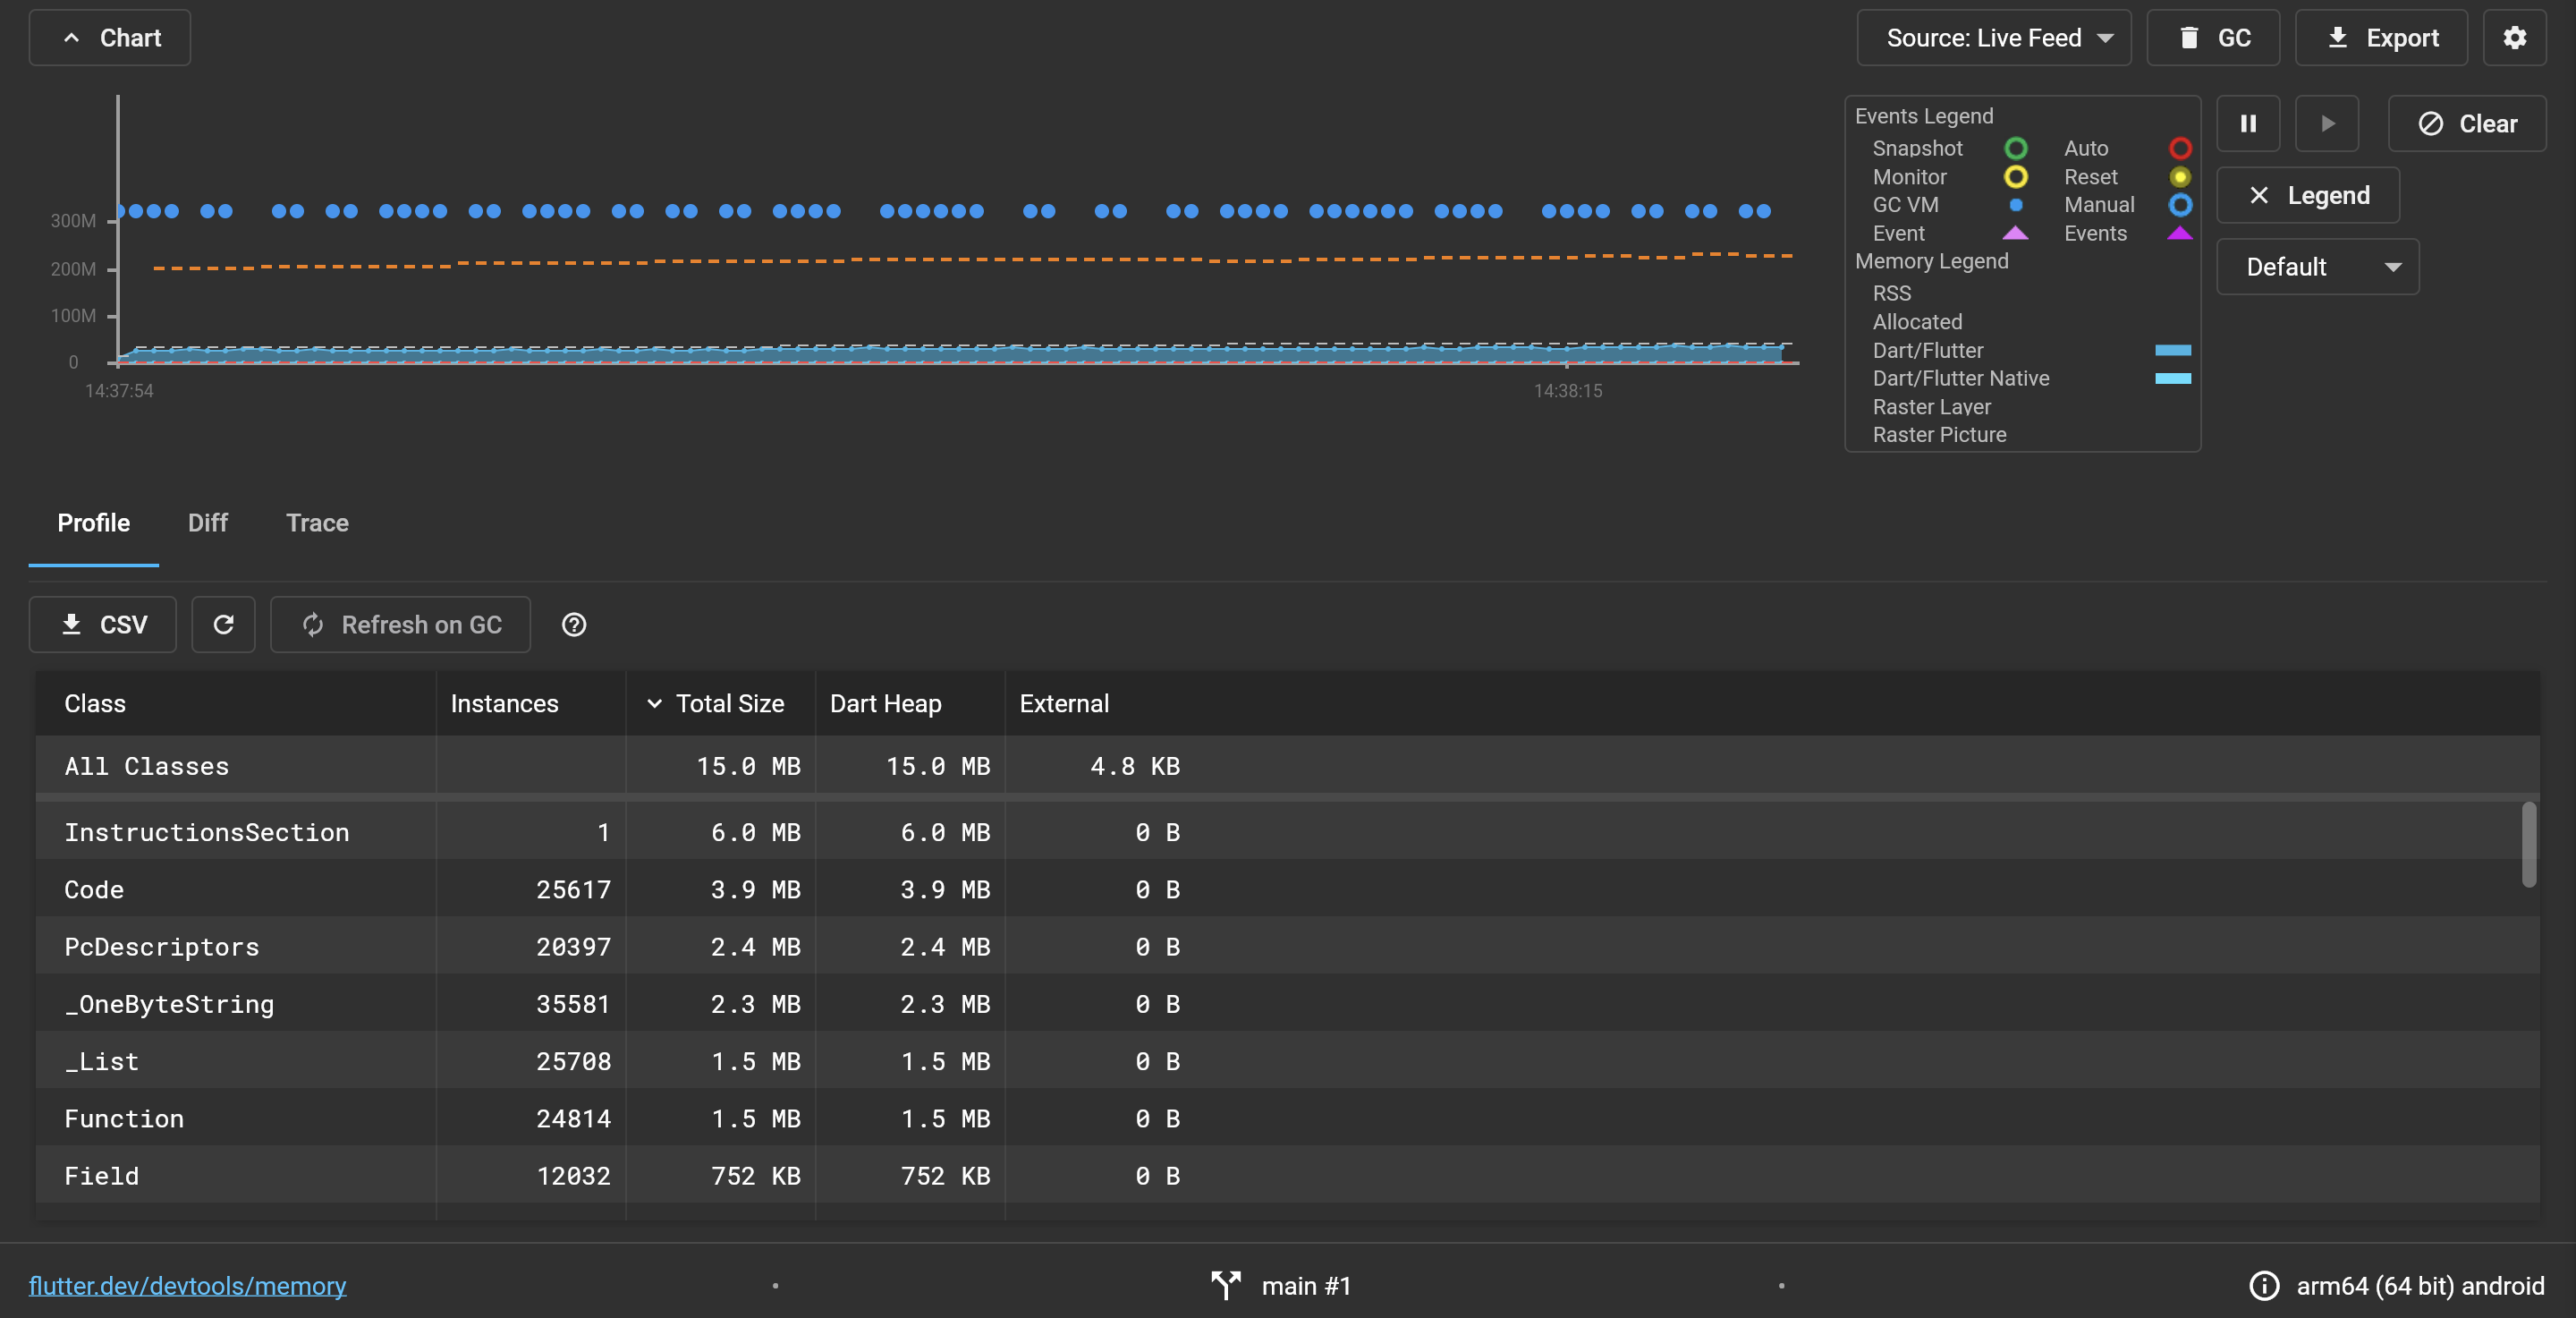Click the Dart/Flutter blue color swatch
This screenshot has width=2576, height=1318.
coord(2172,350)
